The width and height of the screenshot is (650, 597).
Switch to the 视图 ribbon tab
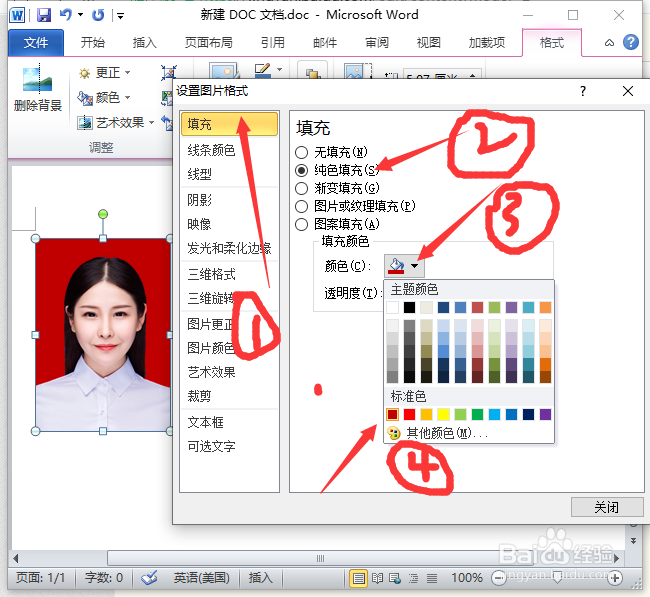(x=428, y=42)
